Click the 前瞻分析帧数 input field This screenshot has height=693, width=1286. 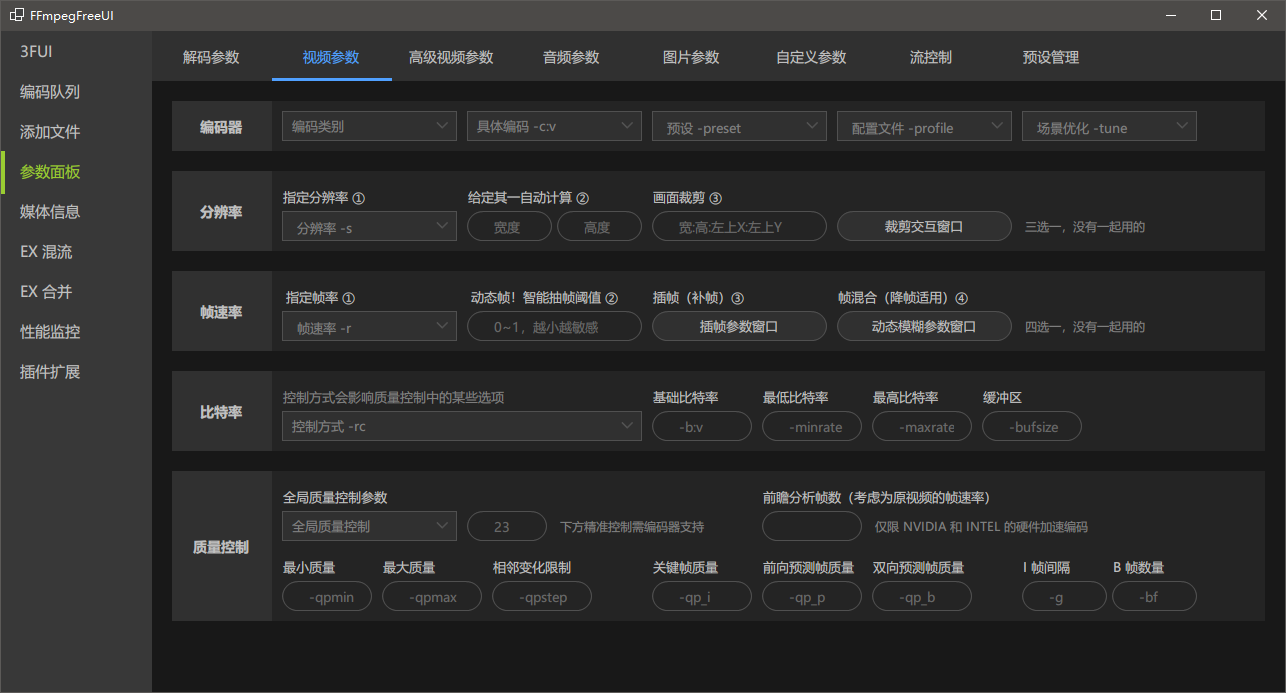point(812,526)
